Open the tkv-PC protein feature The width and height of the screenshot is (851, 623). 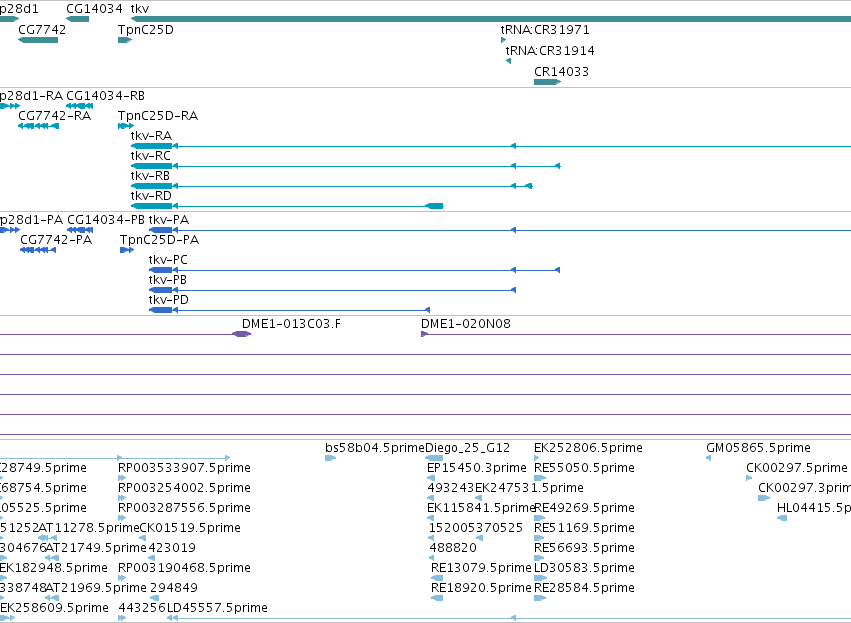(x=354, y=270)
